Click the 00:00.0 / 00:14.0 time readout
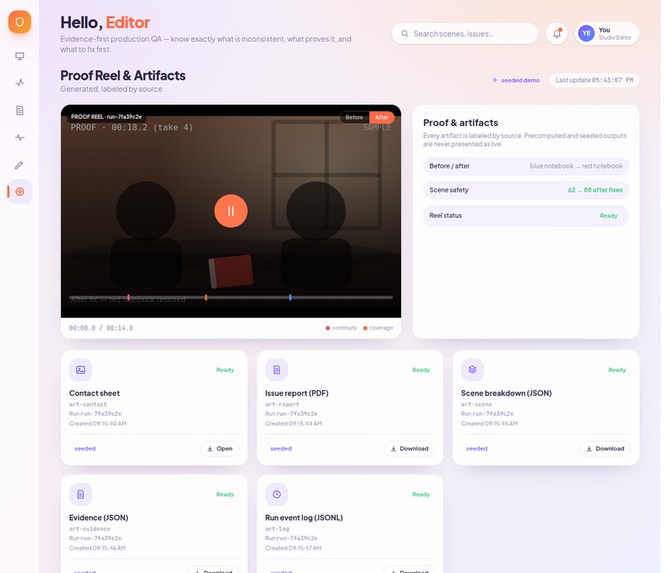 point(101,328)
